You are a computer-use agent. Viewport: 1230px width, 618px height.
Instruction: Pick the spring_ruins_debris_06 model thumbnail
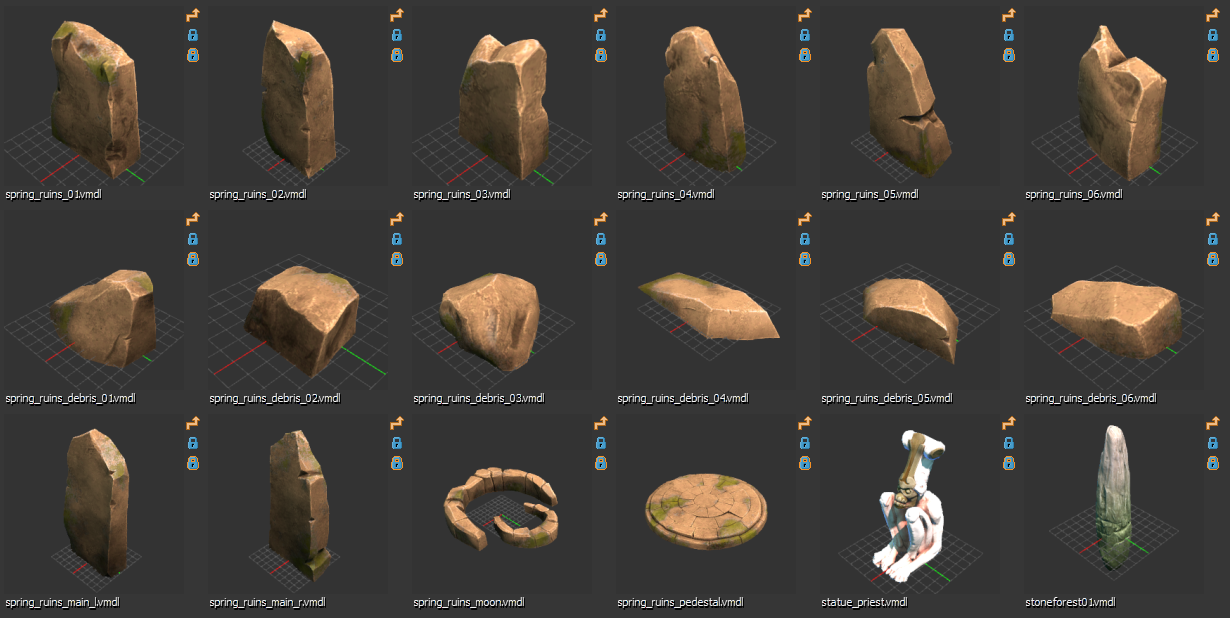pos(1113,302)
